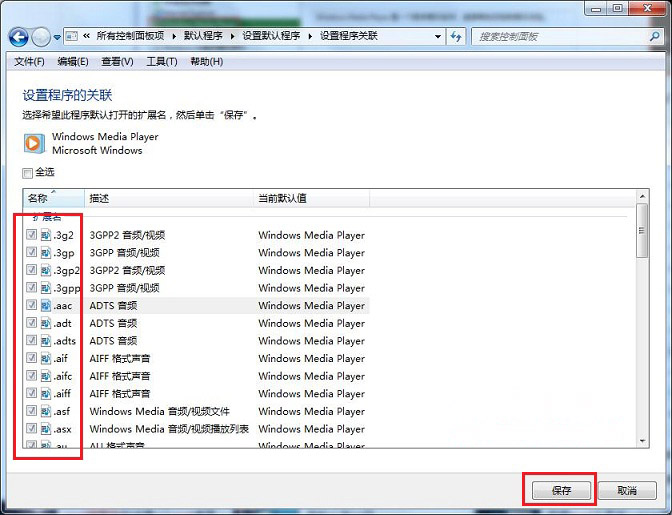
Task: Uncheck the .adts extension checkbox
Action: (31, 340)
